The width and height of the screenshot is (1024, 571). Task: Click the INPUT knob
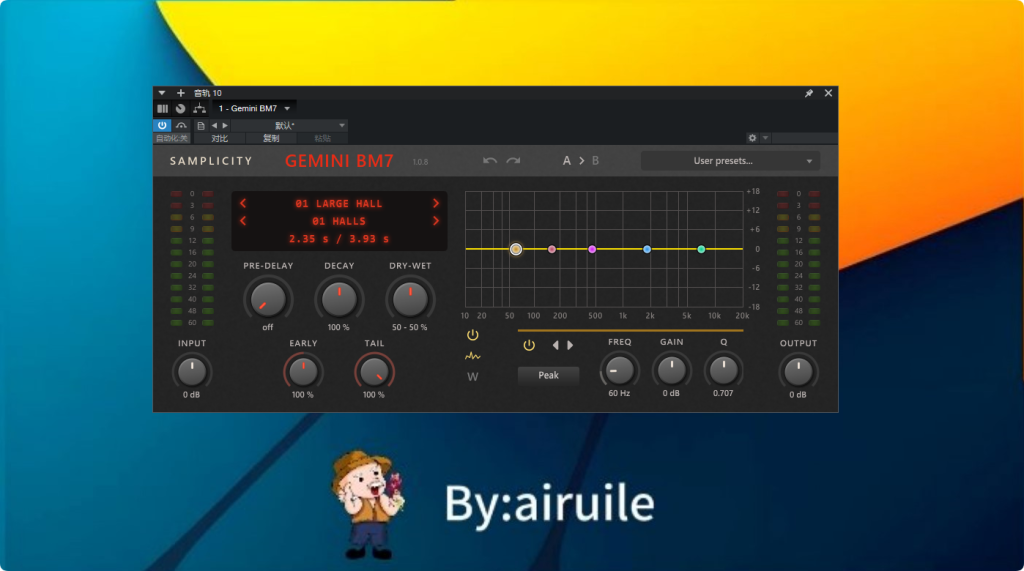tap(191, 371)
